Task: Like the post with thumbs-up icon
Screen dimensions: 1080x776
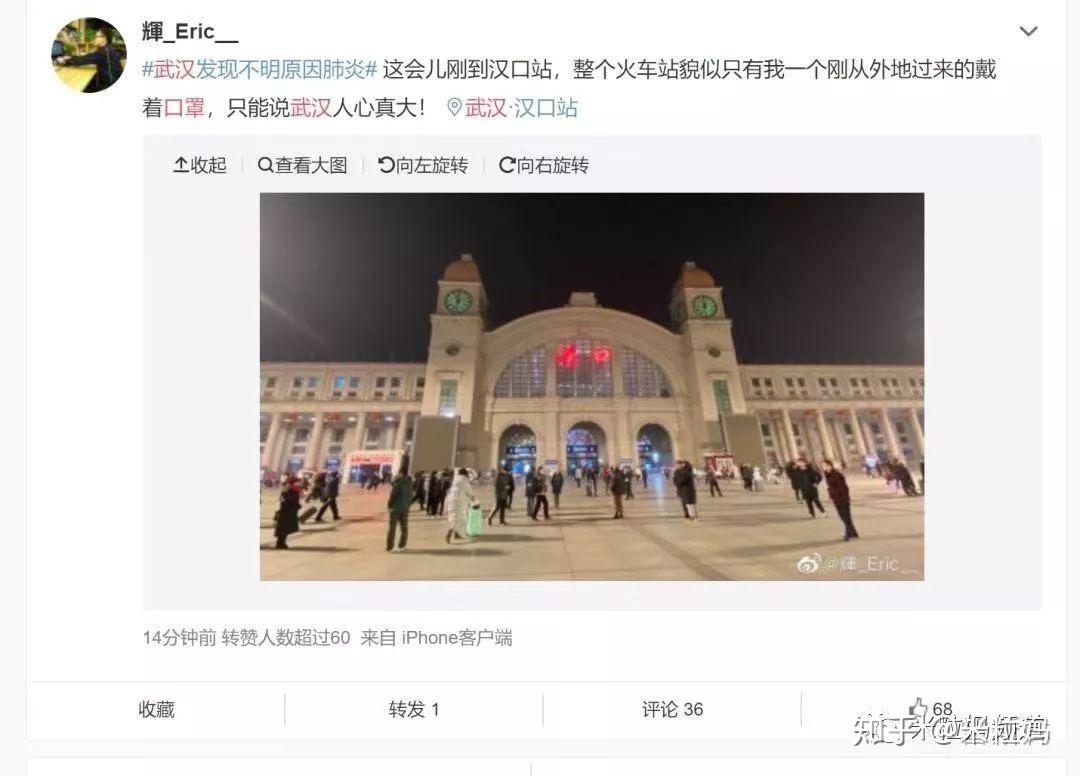Action: 918,708
